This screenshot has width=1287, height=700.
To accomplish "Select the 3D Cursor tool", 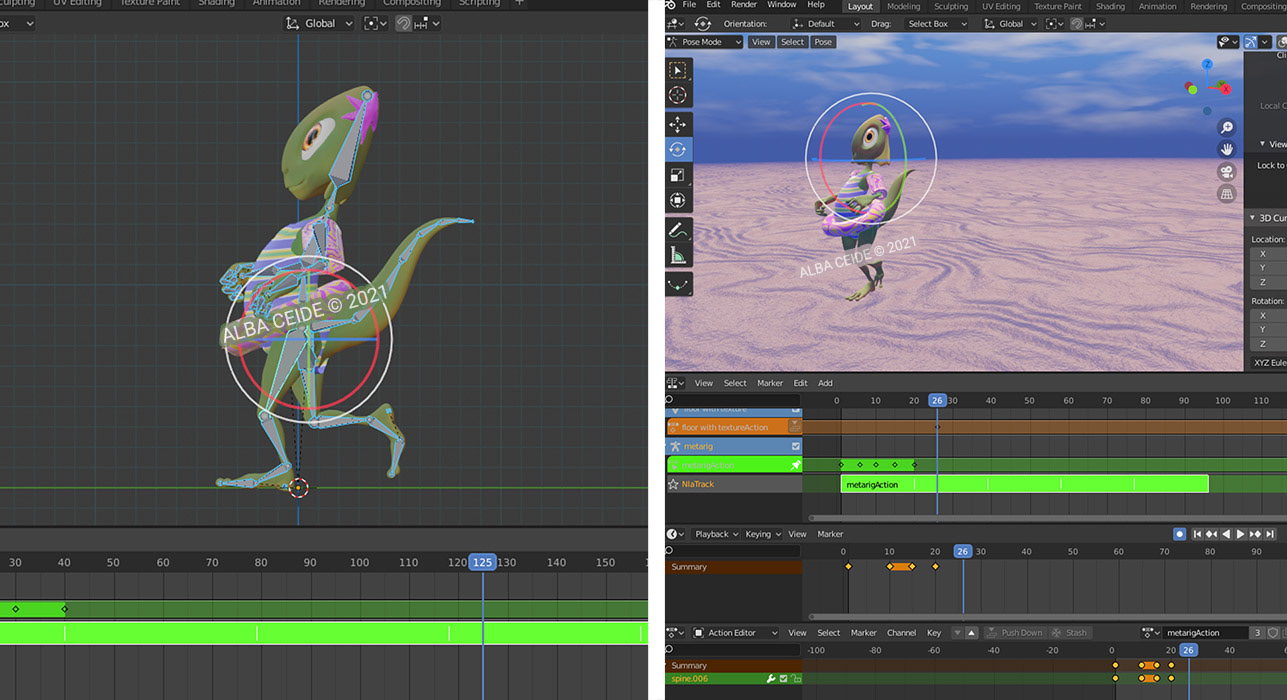I will [678, 95].
